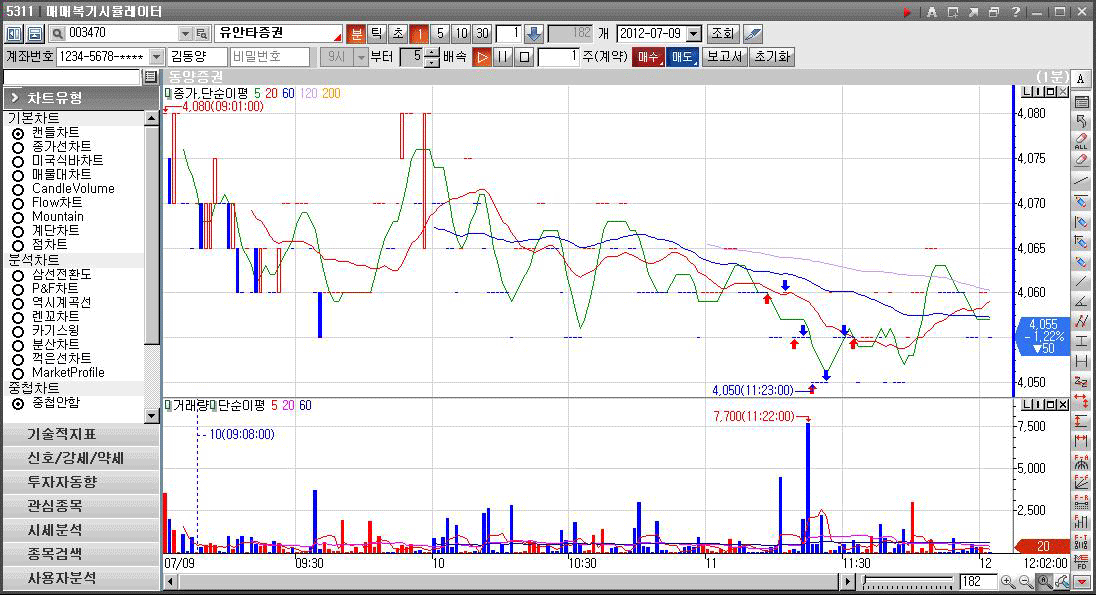Open the stock code lookup icon next to 003470

pyautogui.click(x=201, y=34)
